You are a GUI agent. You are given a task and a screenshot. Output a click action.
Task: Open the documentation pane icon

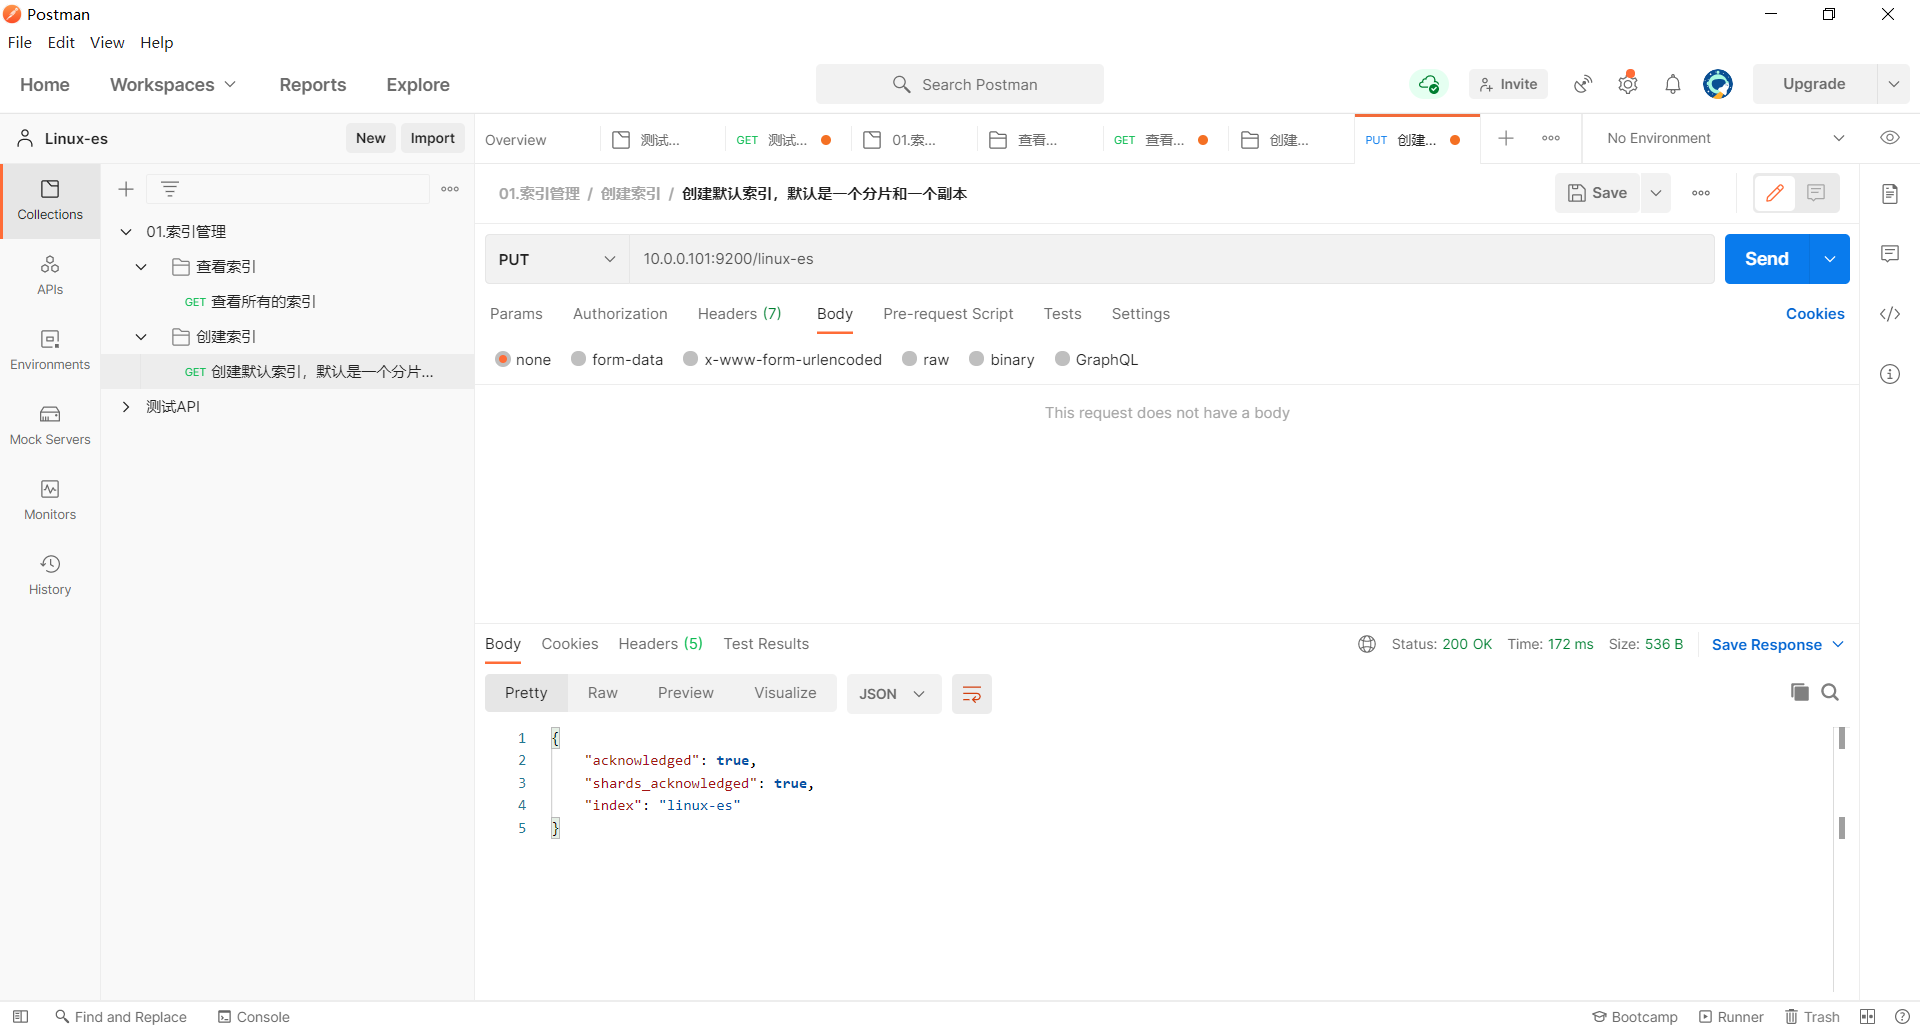(x=1890, y=194)
